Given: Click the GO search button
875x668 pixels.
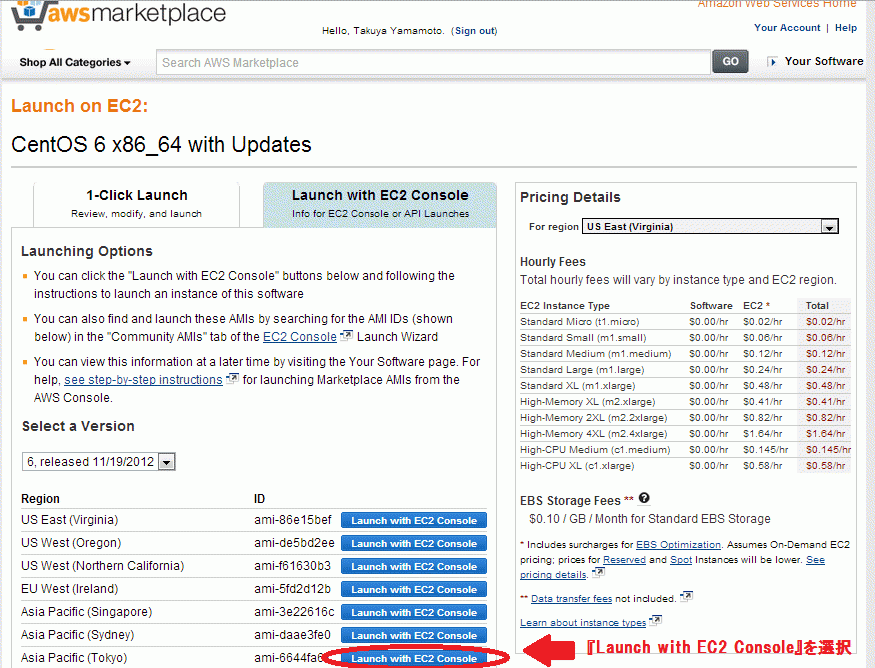Looking at the screenshot, I should click(730, 62).
